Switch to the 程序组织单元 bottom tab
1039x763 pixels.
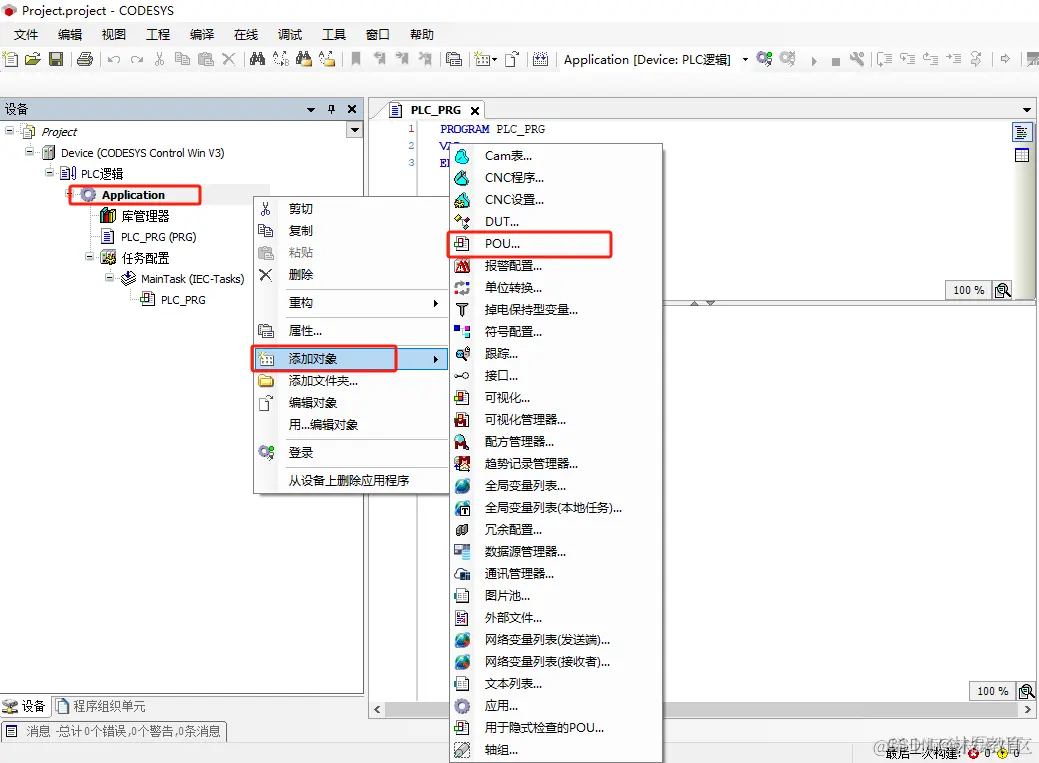[x=101, y=707]
